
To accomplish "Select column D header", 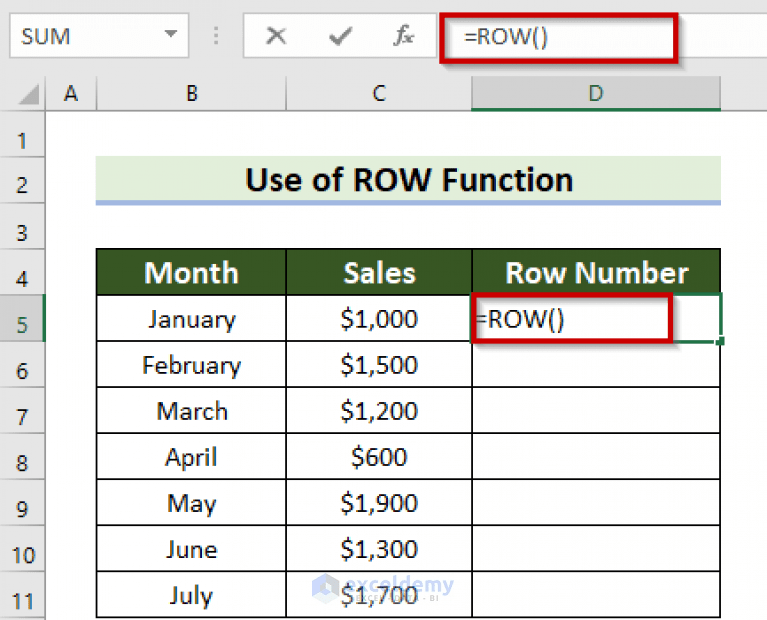I will pos(596,93).
